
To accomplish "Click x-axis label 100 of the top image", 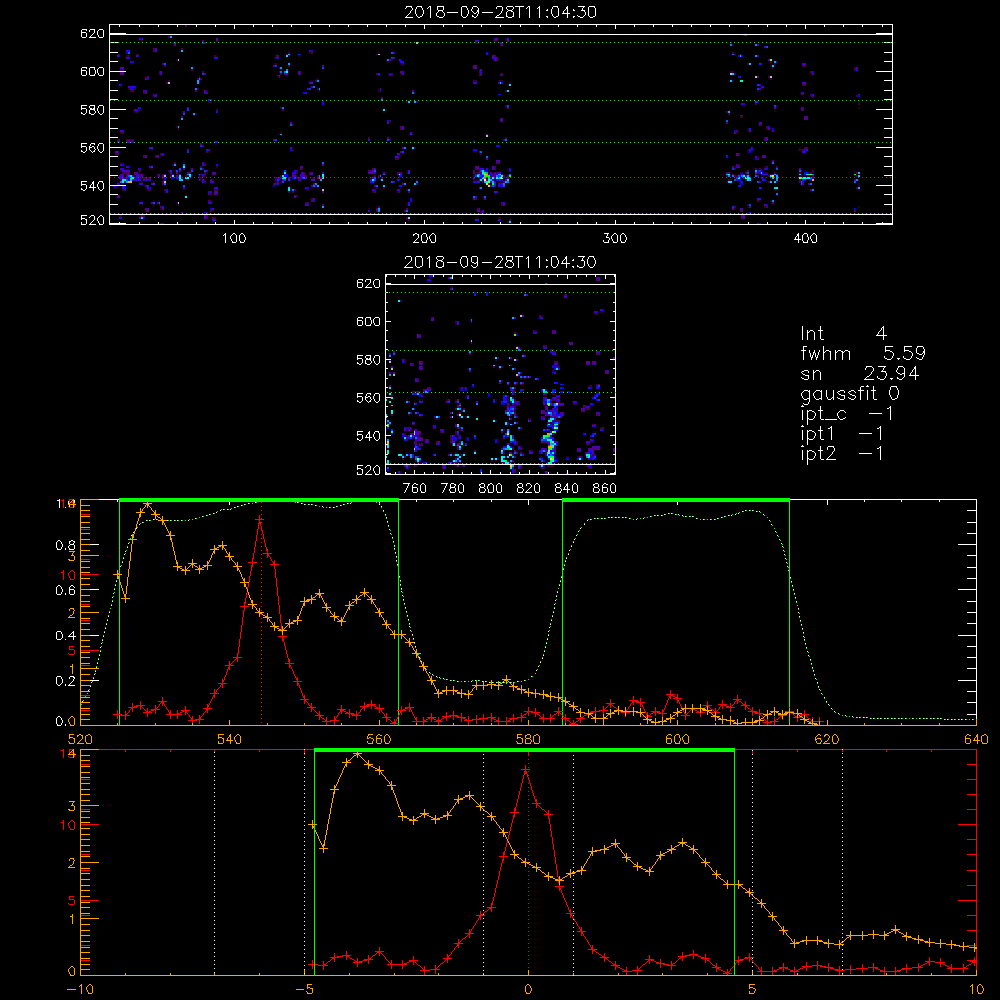I will click(234, 239).
